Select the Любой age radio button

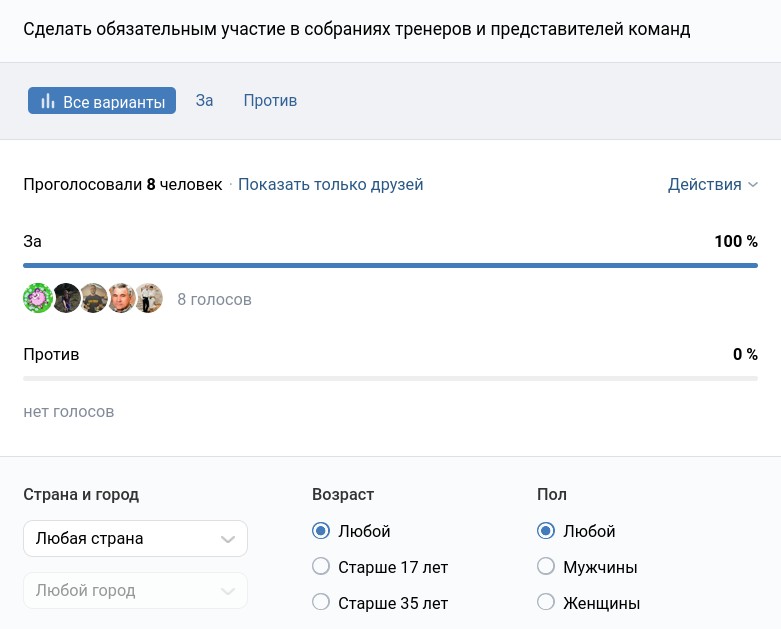coord(321,531)
